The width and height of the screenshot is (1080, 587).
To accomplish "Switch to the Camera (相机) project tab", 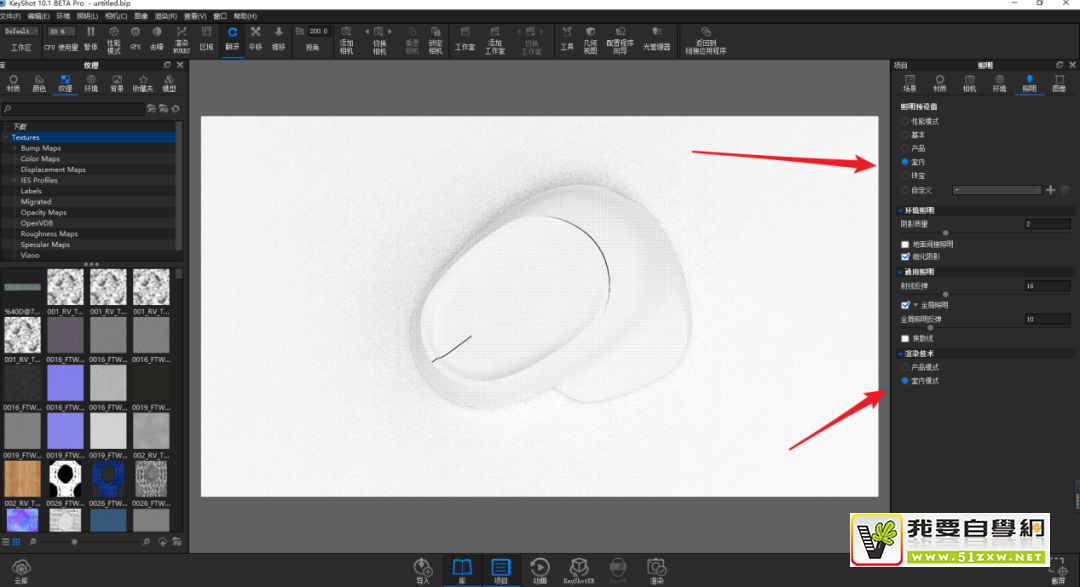I will pyautogui.click(x=969, y=82).
